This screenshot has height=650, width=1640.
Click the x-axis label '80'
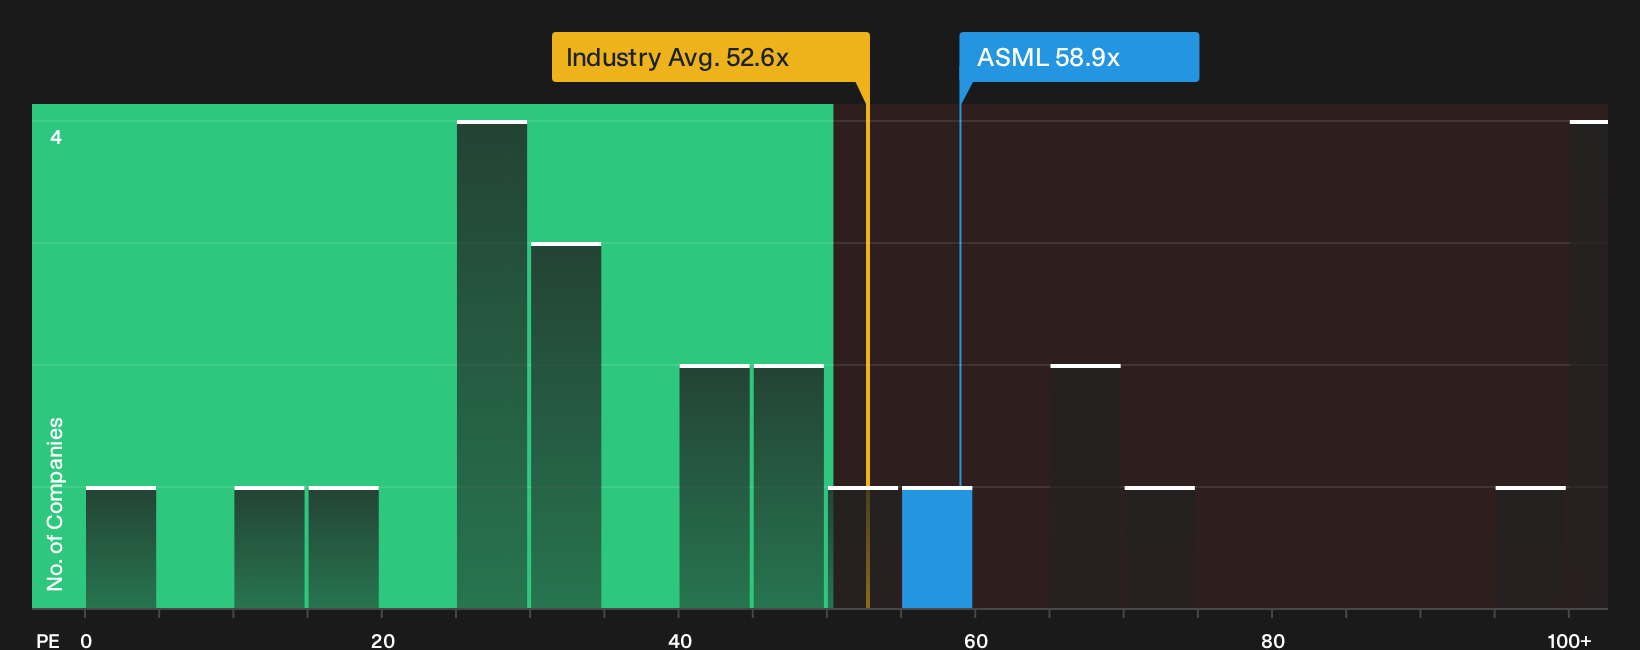pyautogui.click(x=1273, y=640)
